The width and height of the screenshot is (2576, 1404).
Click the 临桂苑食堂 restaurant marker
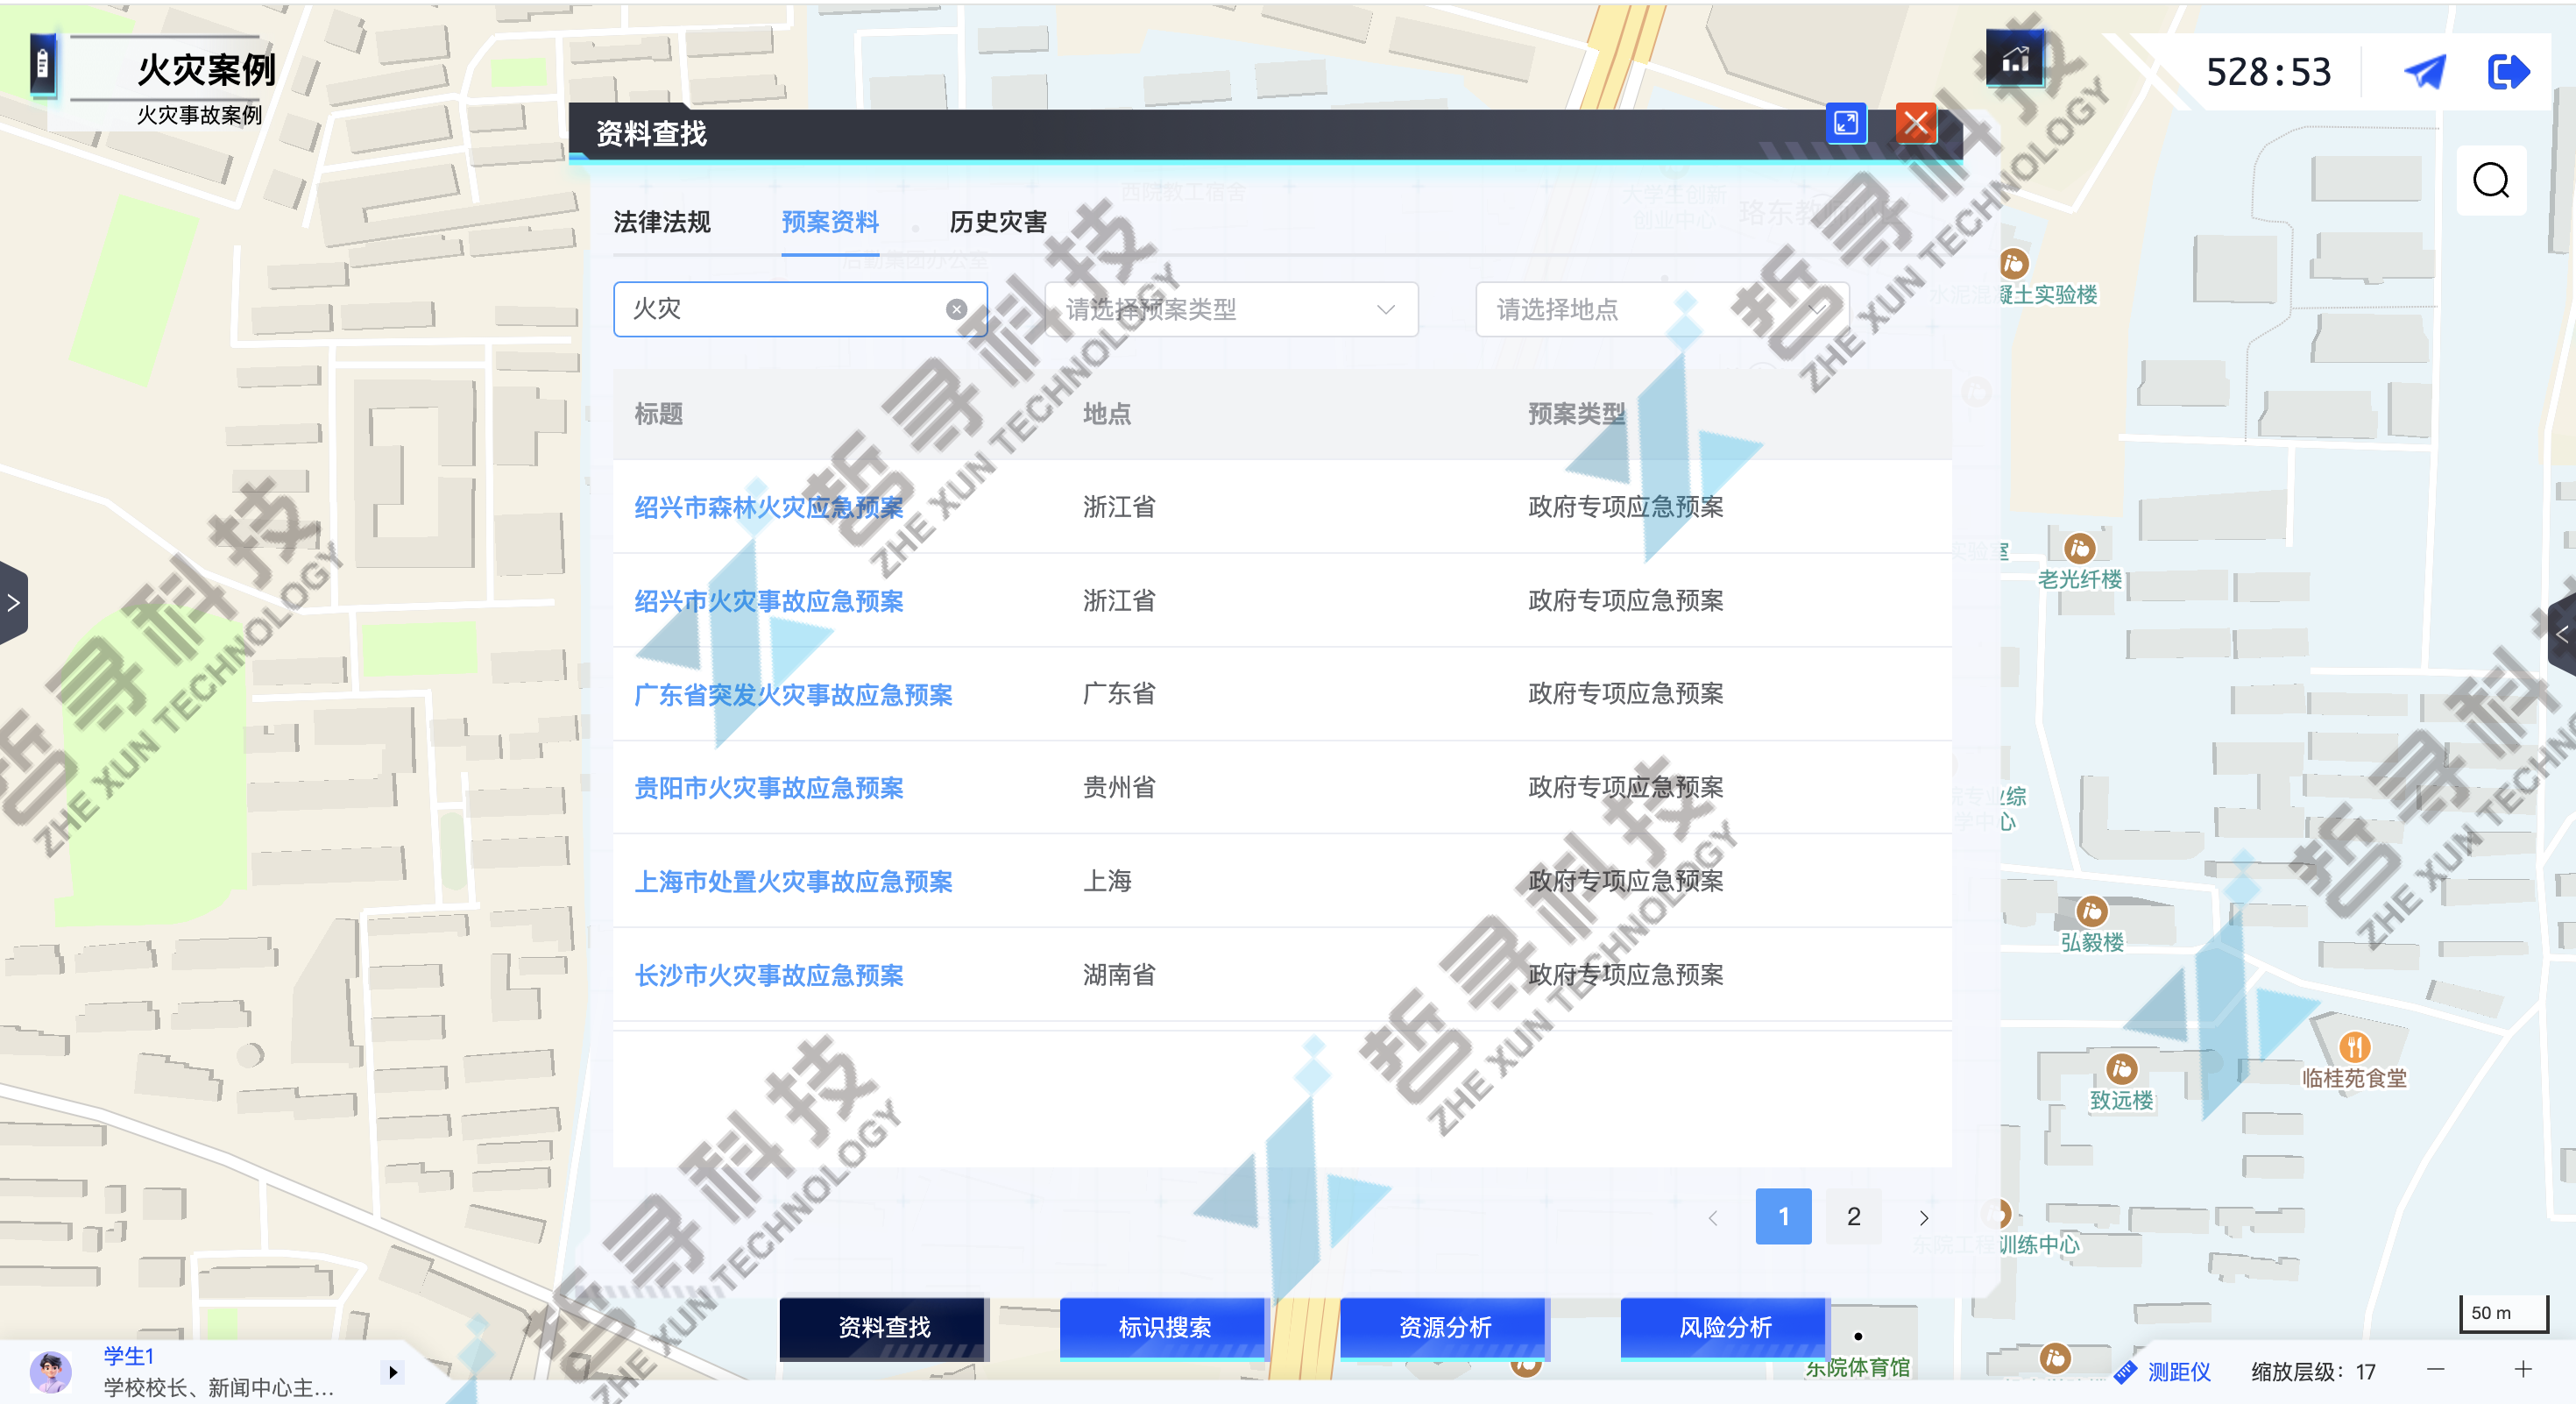[2355, 1047]
